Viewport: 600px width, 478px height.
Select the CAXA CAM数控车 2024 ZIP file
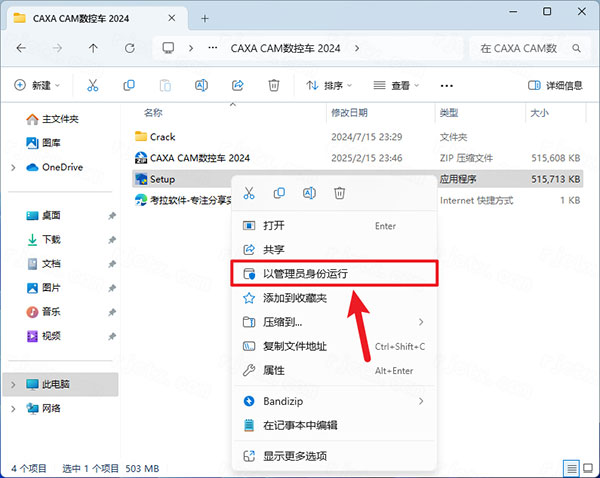pyautogui.click(x=358, y=158)
